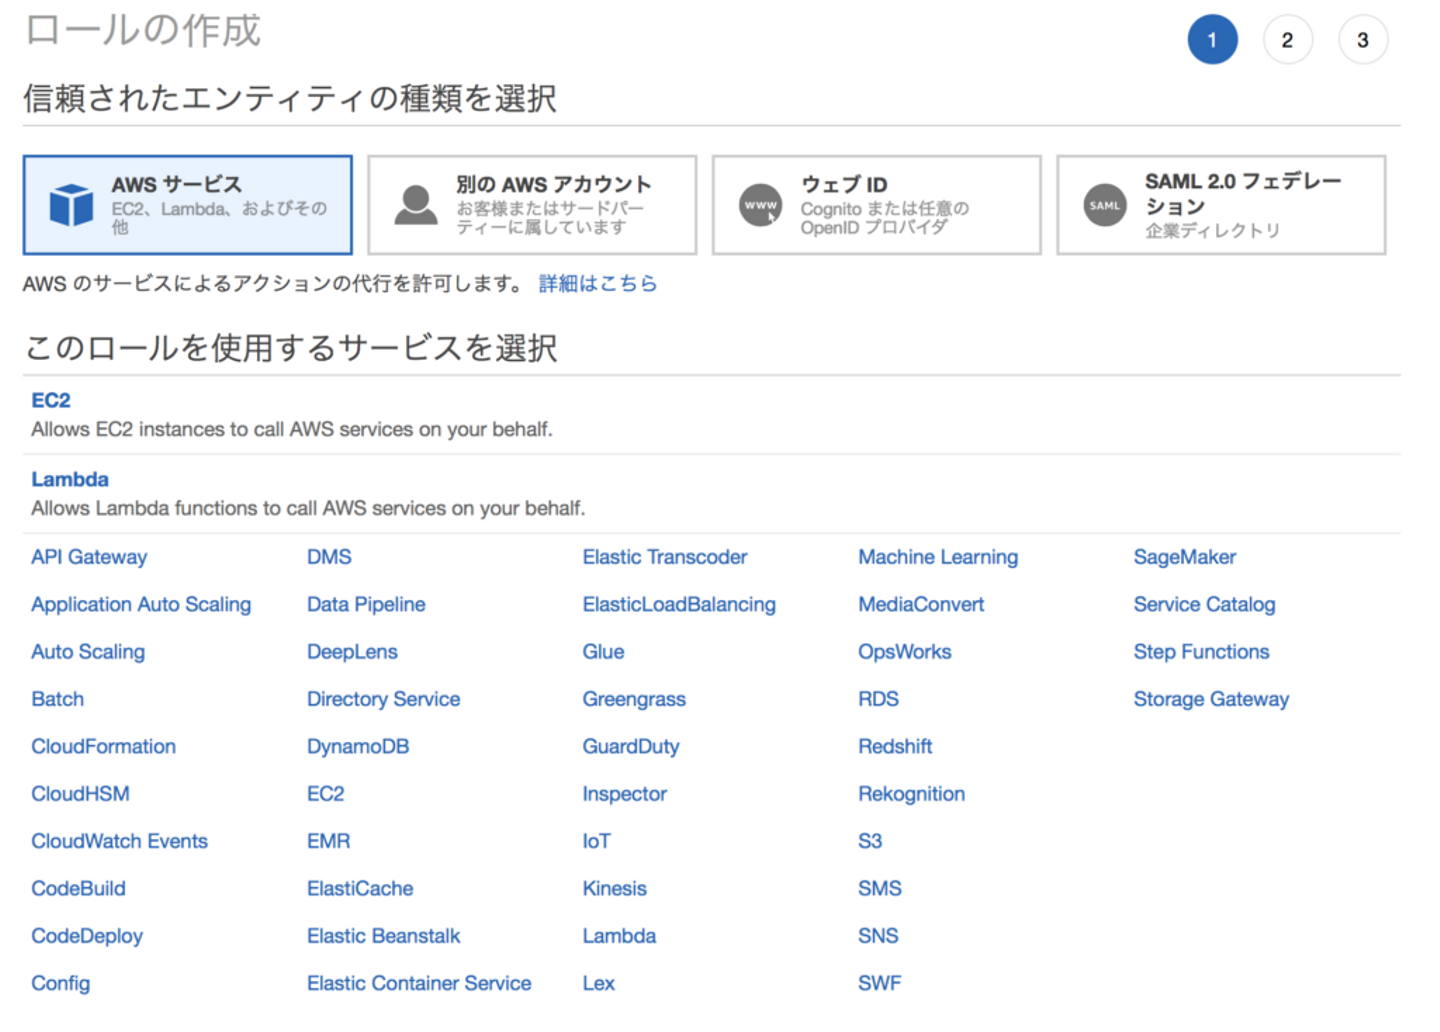The width and height of the screenshot is (1440, 1032).
Task: Click step 1 indicator circle
Action: point(1212,40)
